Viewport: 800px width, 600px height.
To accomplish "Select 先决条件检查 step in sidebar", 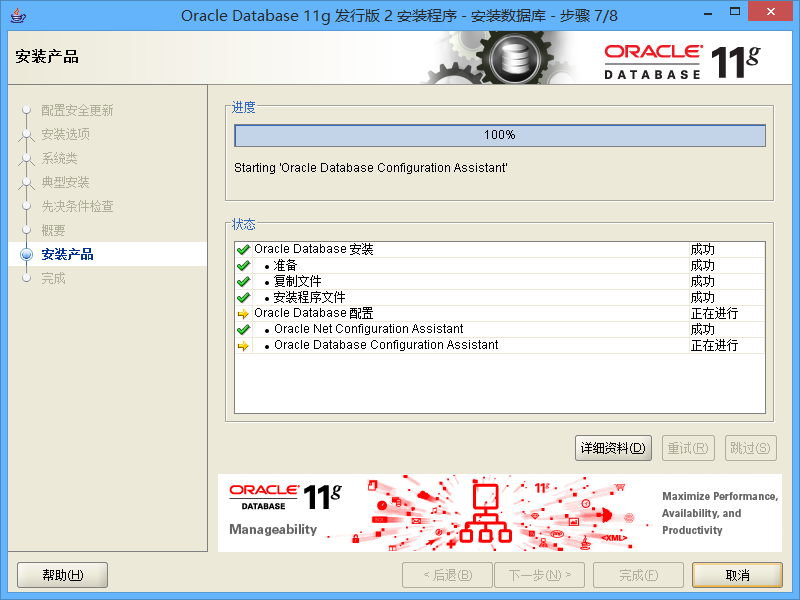I will pos(77,206).
